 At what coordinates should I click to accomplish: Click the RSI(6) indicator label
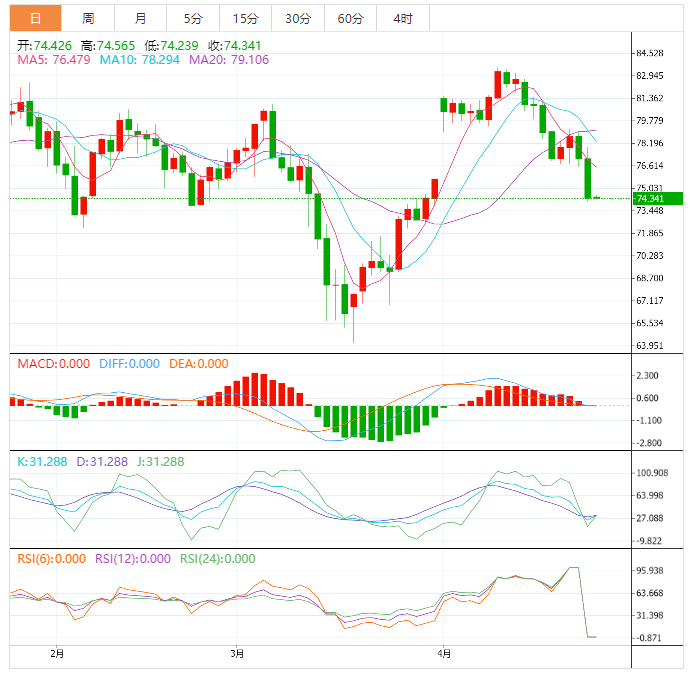point(52,559)
